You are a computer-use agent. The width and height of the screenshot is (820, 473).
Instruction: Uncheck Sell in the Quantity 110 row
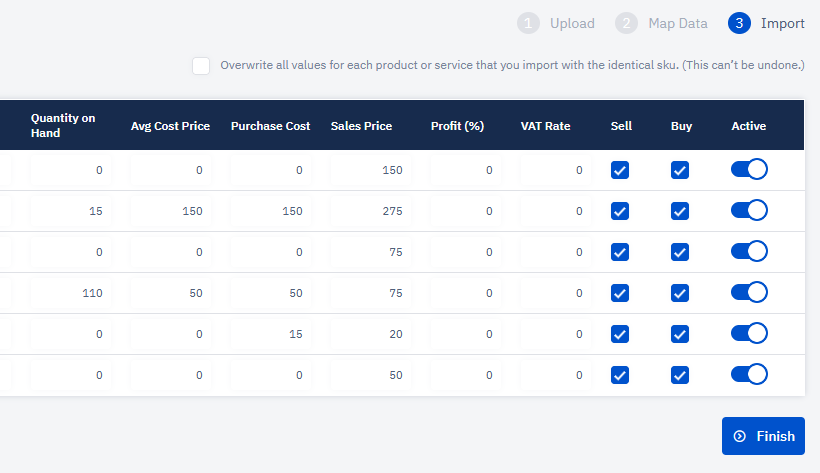click(x=620, y=293)
